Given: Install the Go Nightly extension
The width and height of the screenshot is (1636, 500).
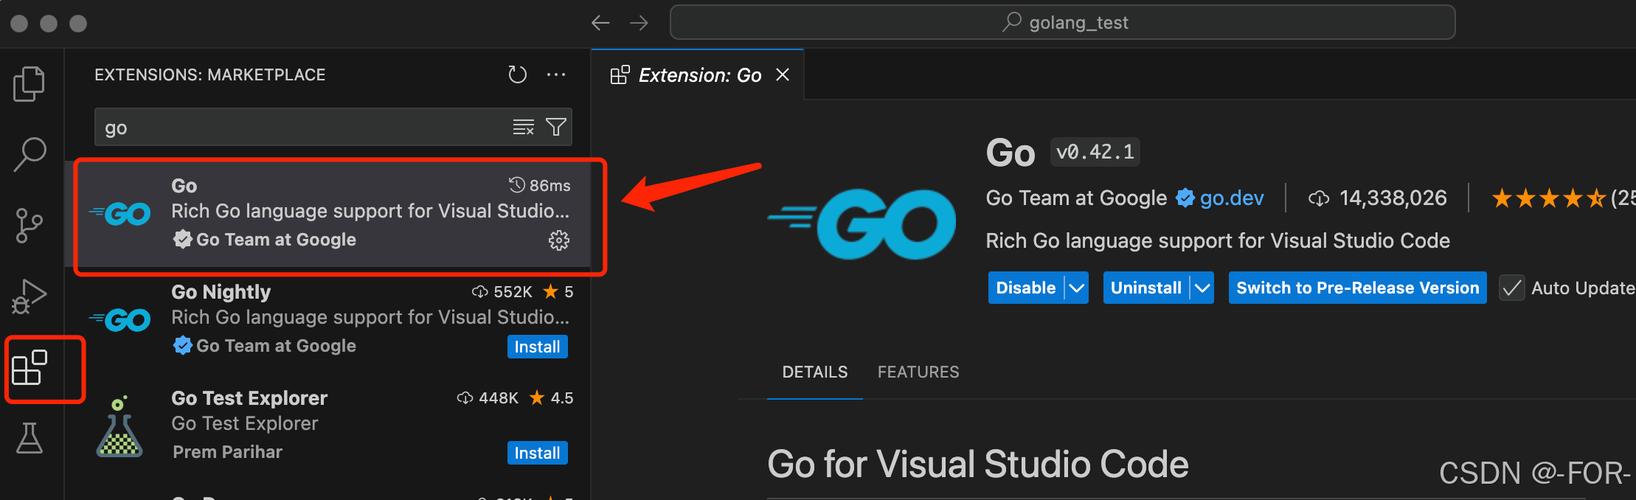Looking at the screenshot, I should tap(537, 347).
